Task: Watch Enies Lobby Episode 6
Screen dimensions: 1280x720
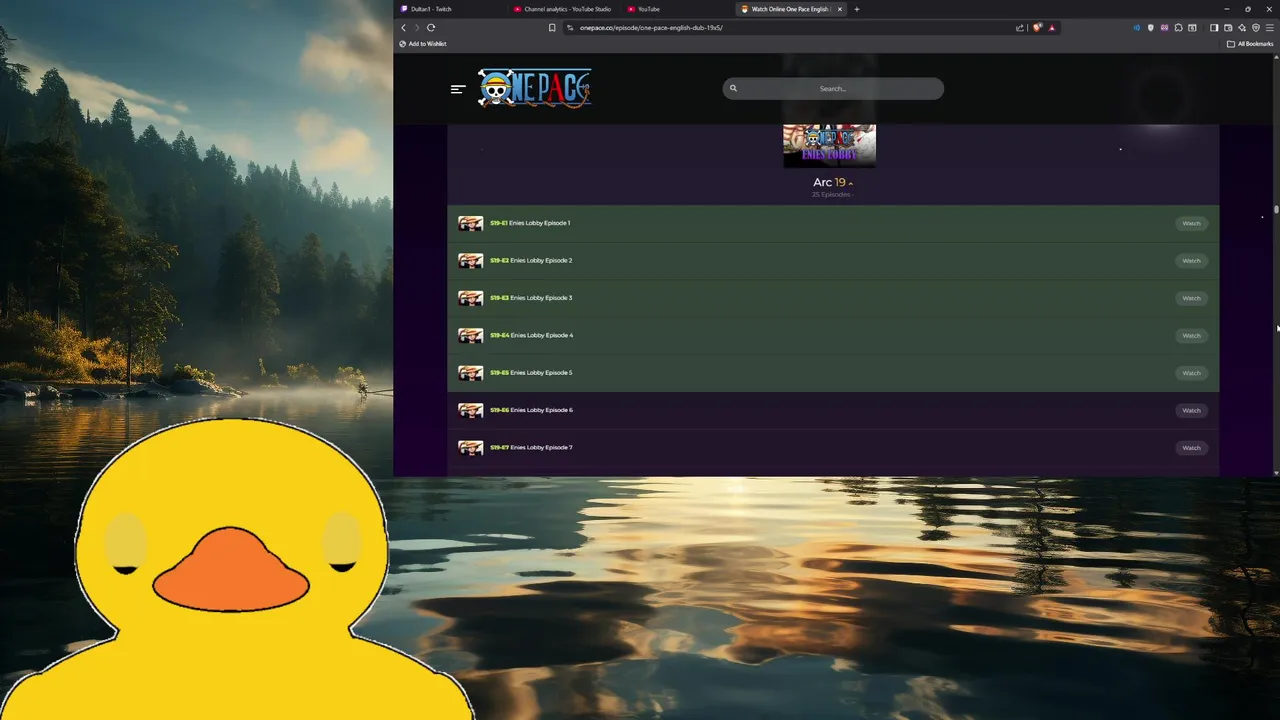Action: pyautogui.click(x=1191, y=410)
